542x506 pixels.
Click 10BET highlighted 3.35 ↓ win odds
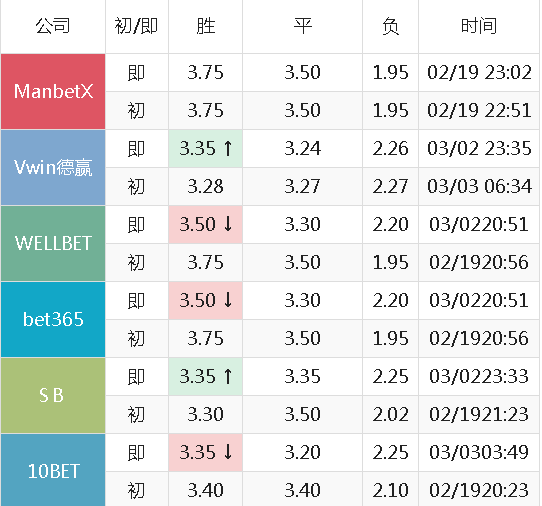(x=205, y=453)
